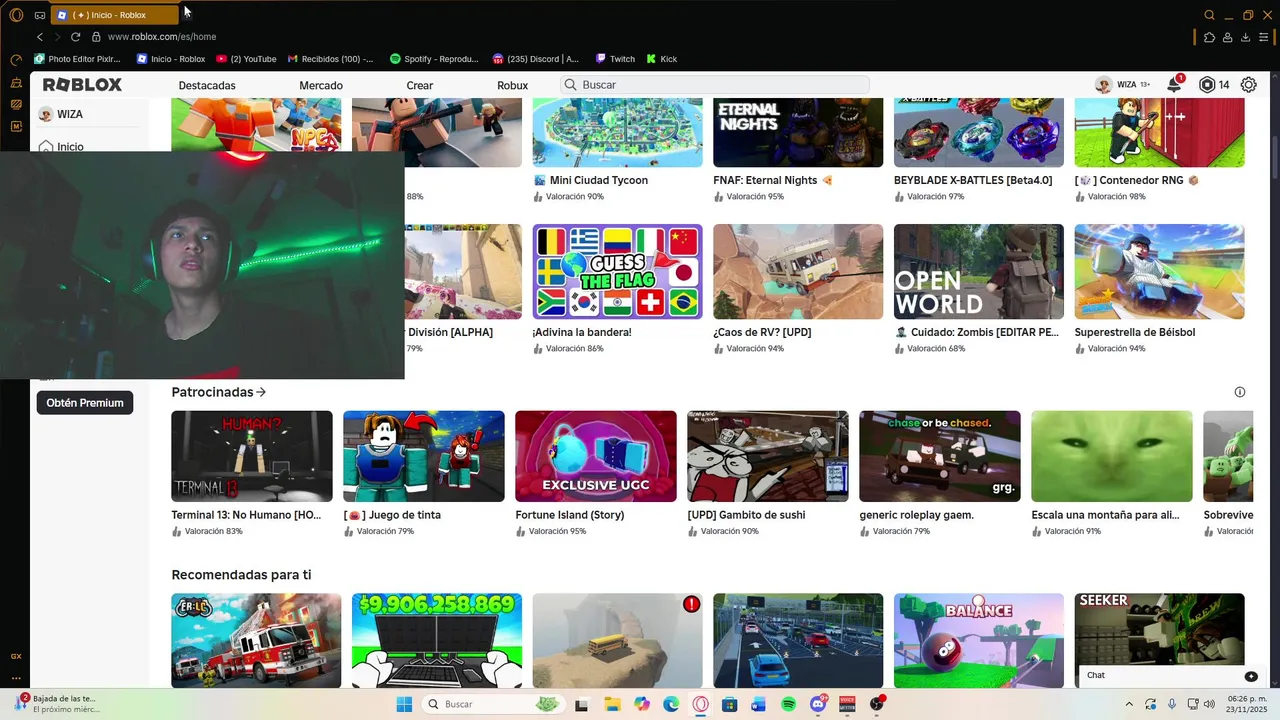1280x720 pixels.
Task: Focus Windows taskbar Buscar search box
Action: [x=494, y=704]
